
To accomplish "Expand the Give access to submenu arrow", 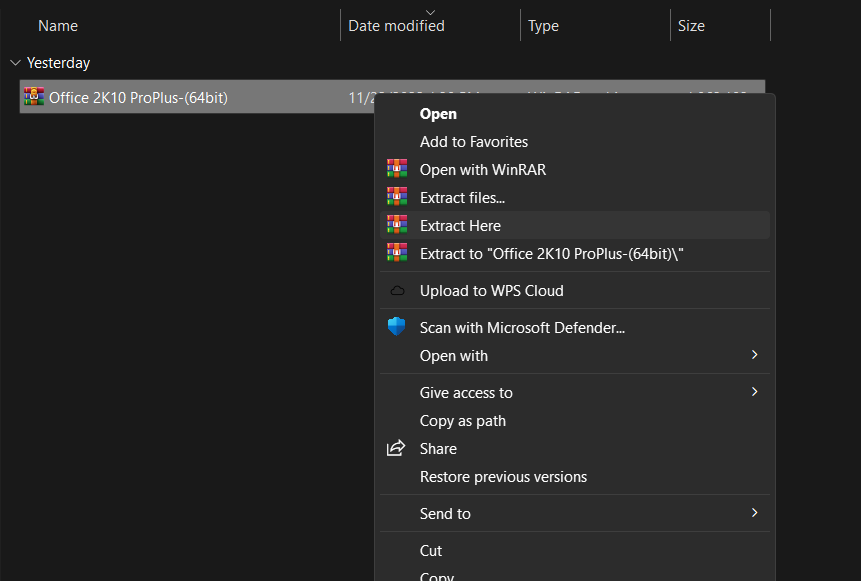I will tap(754, 392).
